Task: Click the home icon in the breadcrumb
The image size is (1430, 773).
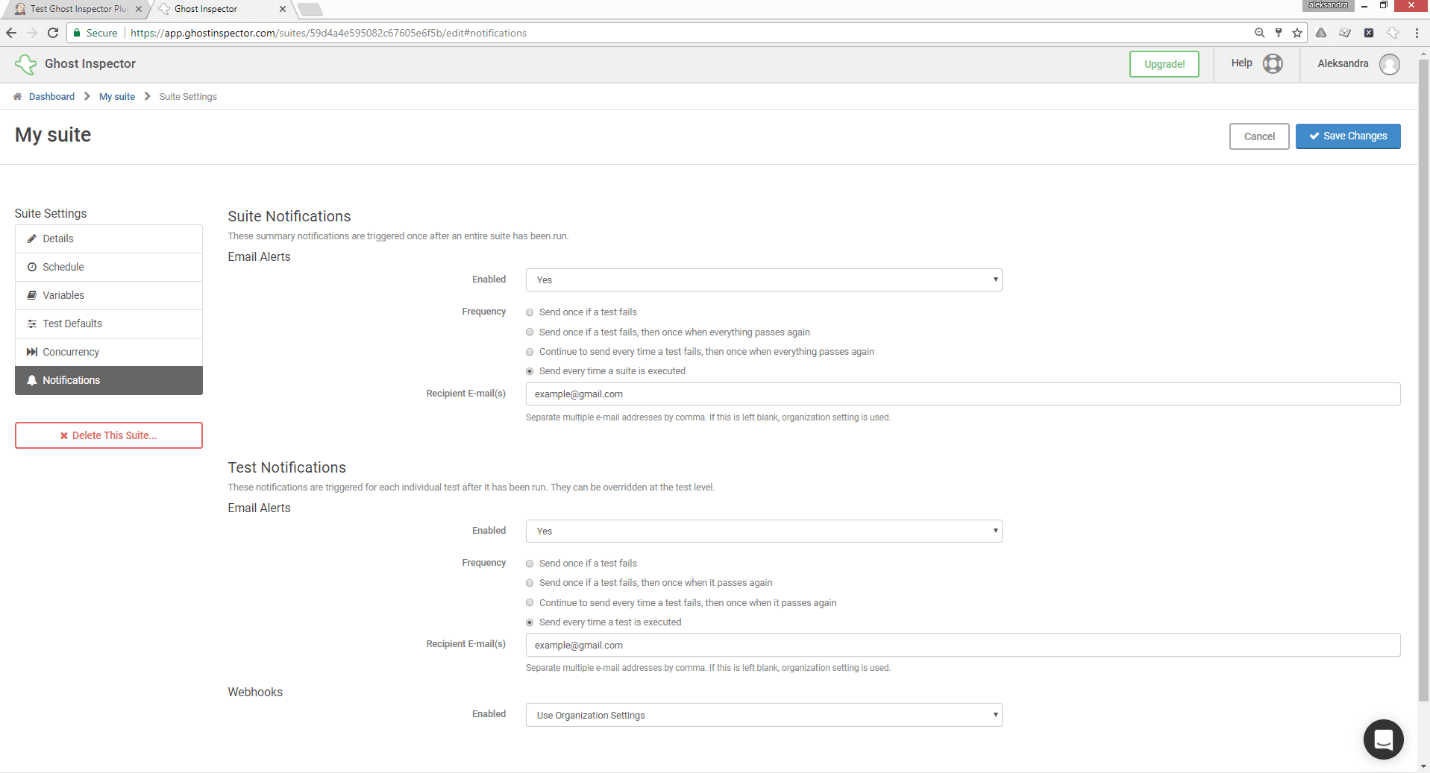Action: pyautogui.click(x=18, y=97)
